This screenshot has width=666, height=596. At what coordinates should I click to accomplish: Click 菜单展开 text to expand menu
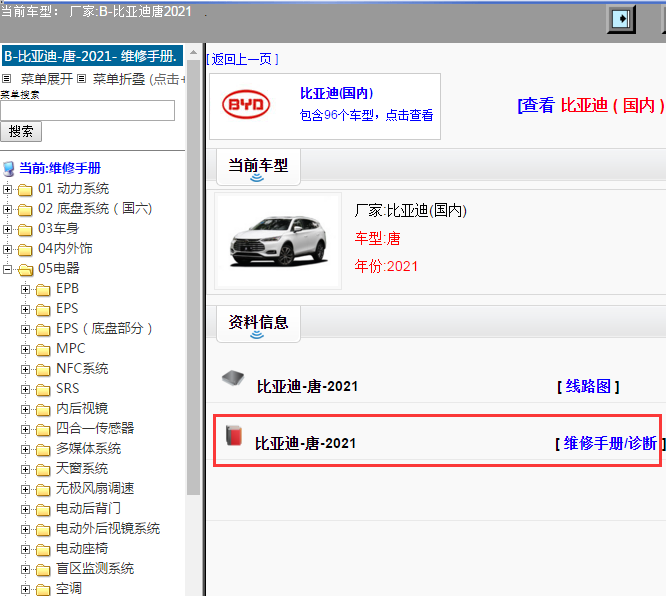(x=47, y=79)
